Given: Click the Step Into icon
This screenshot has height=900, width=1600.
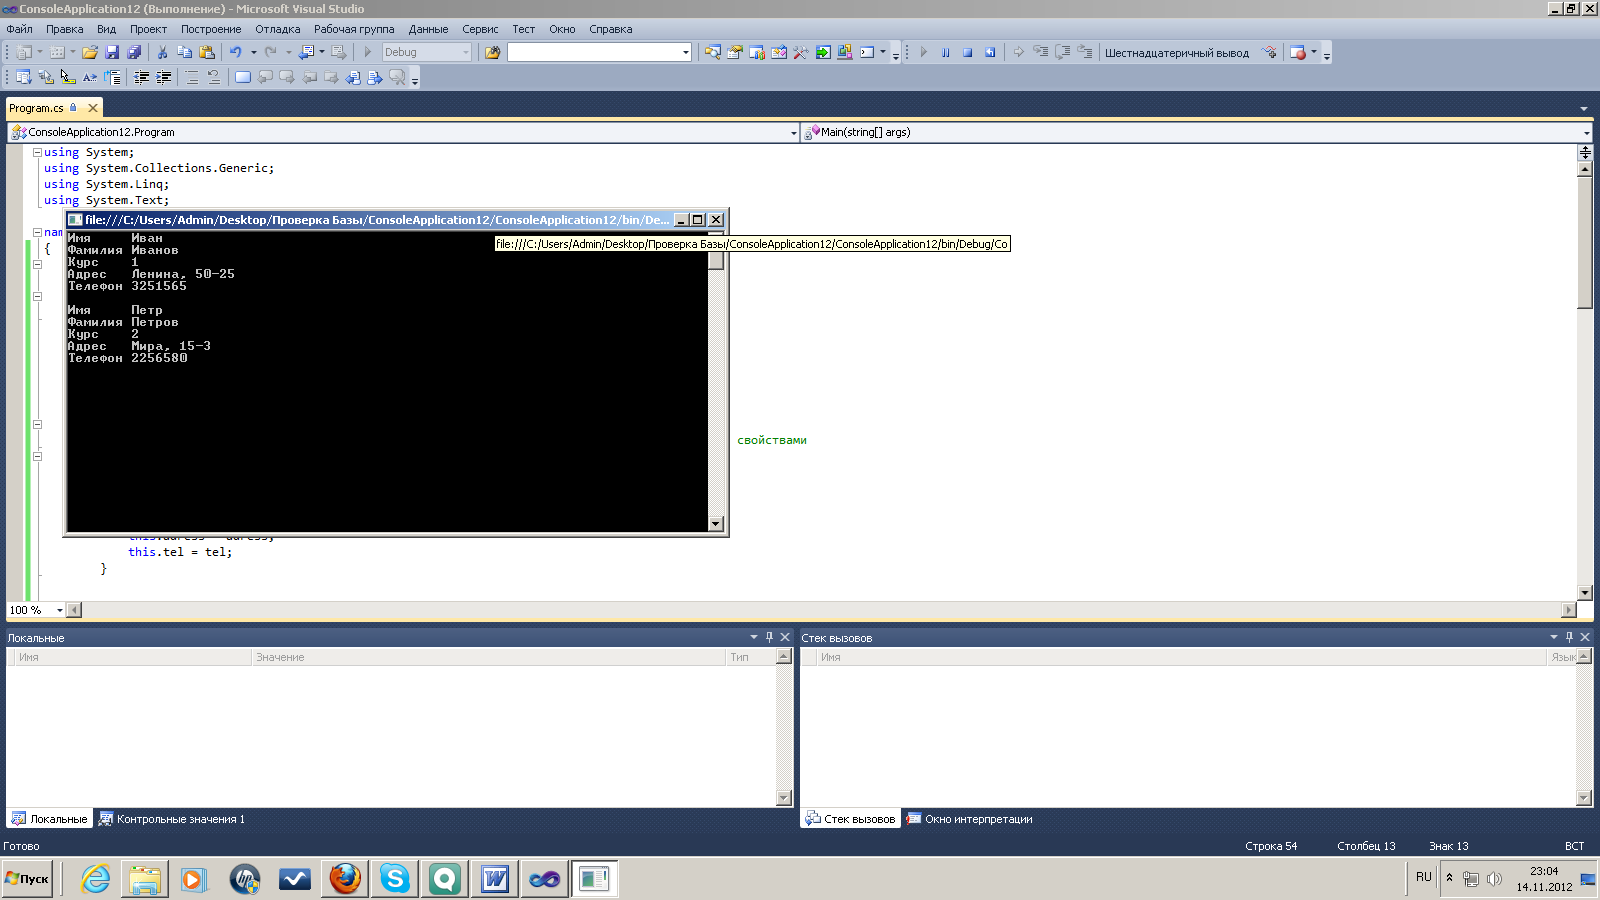Looking at the screenshot, I should pos(1041,53).
